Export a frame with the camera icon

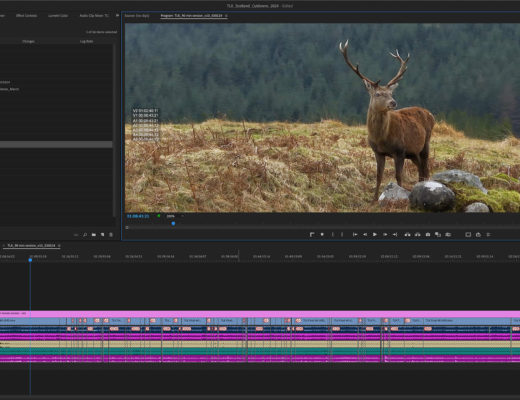click(428, 235)
